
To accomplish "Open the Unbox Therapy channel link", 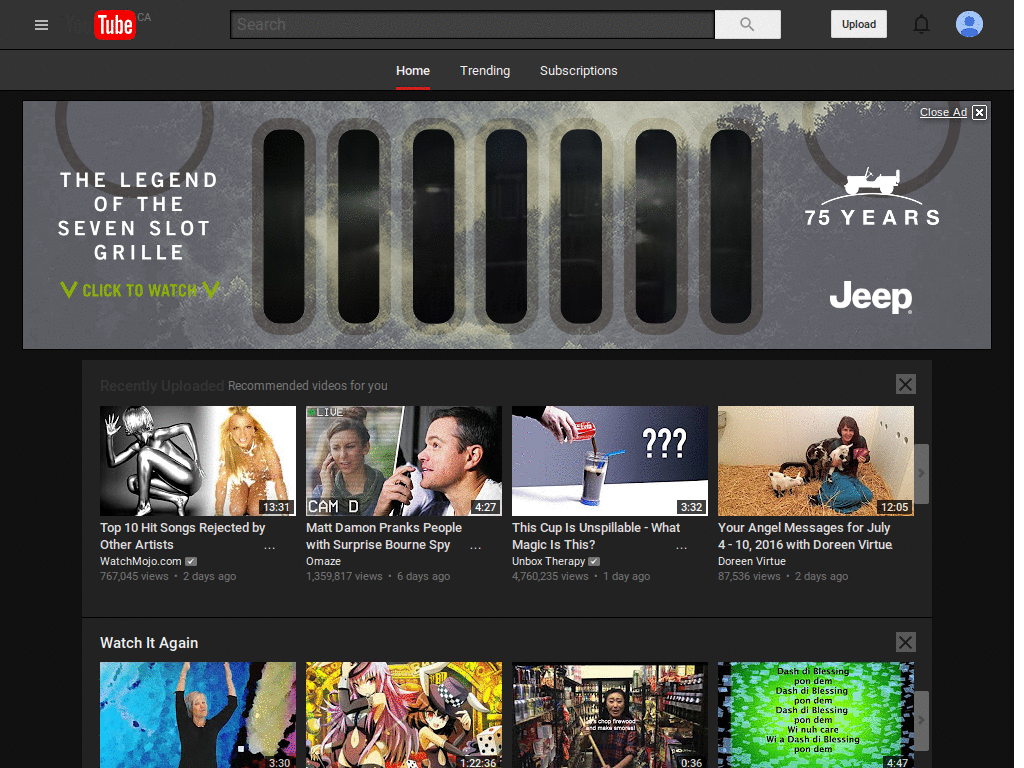I will click(549, 561).
